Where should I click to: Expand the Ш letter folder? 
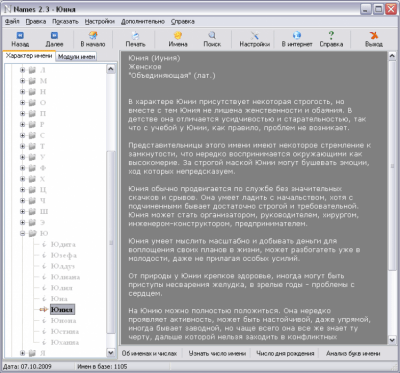point(22,212)
